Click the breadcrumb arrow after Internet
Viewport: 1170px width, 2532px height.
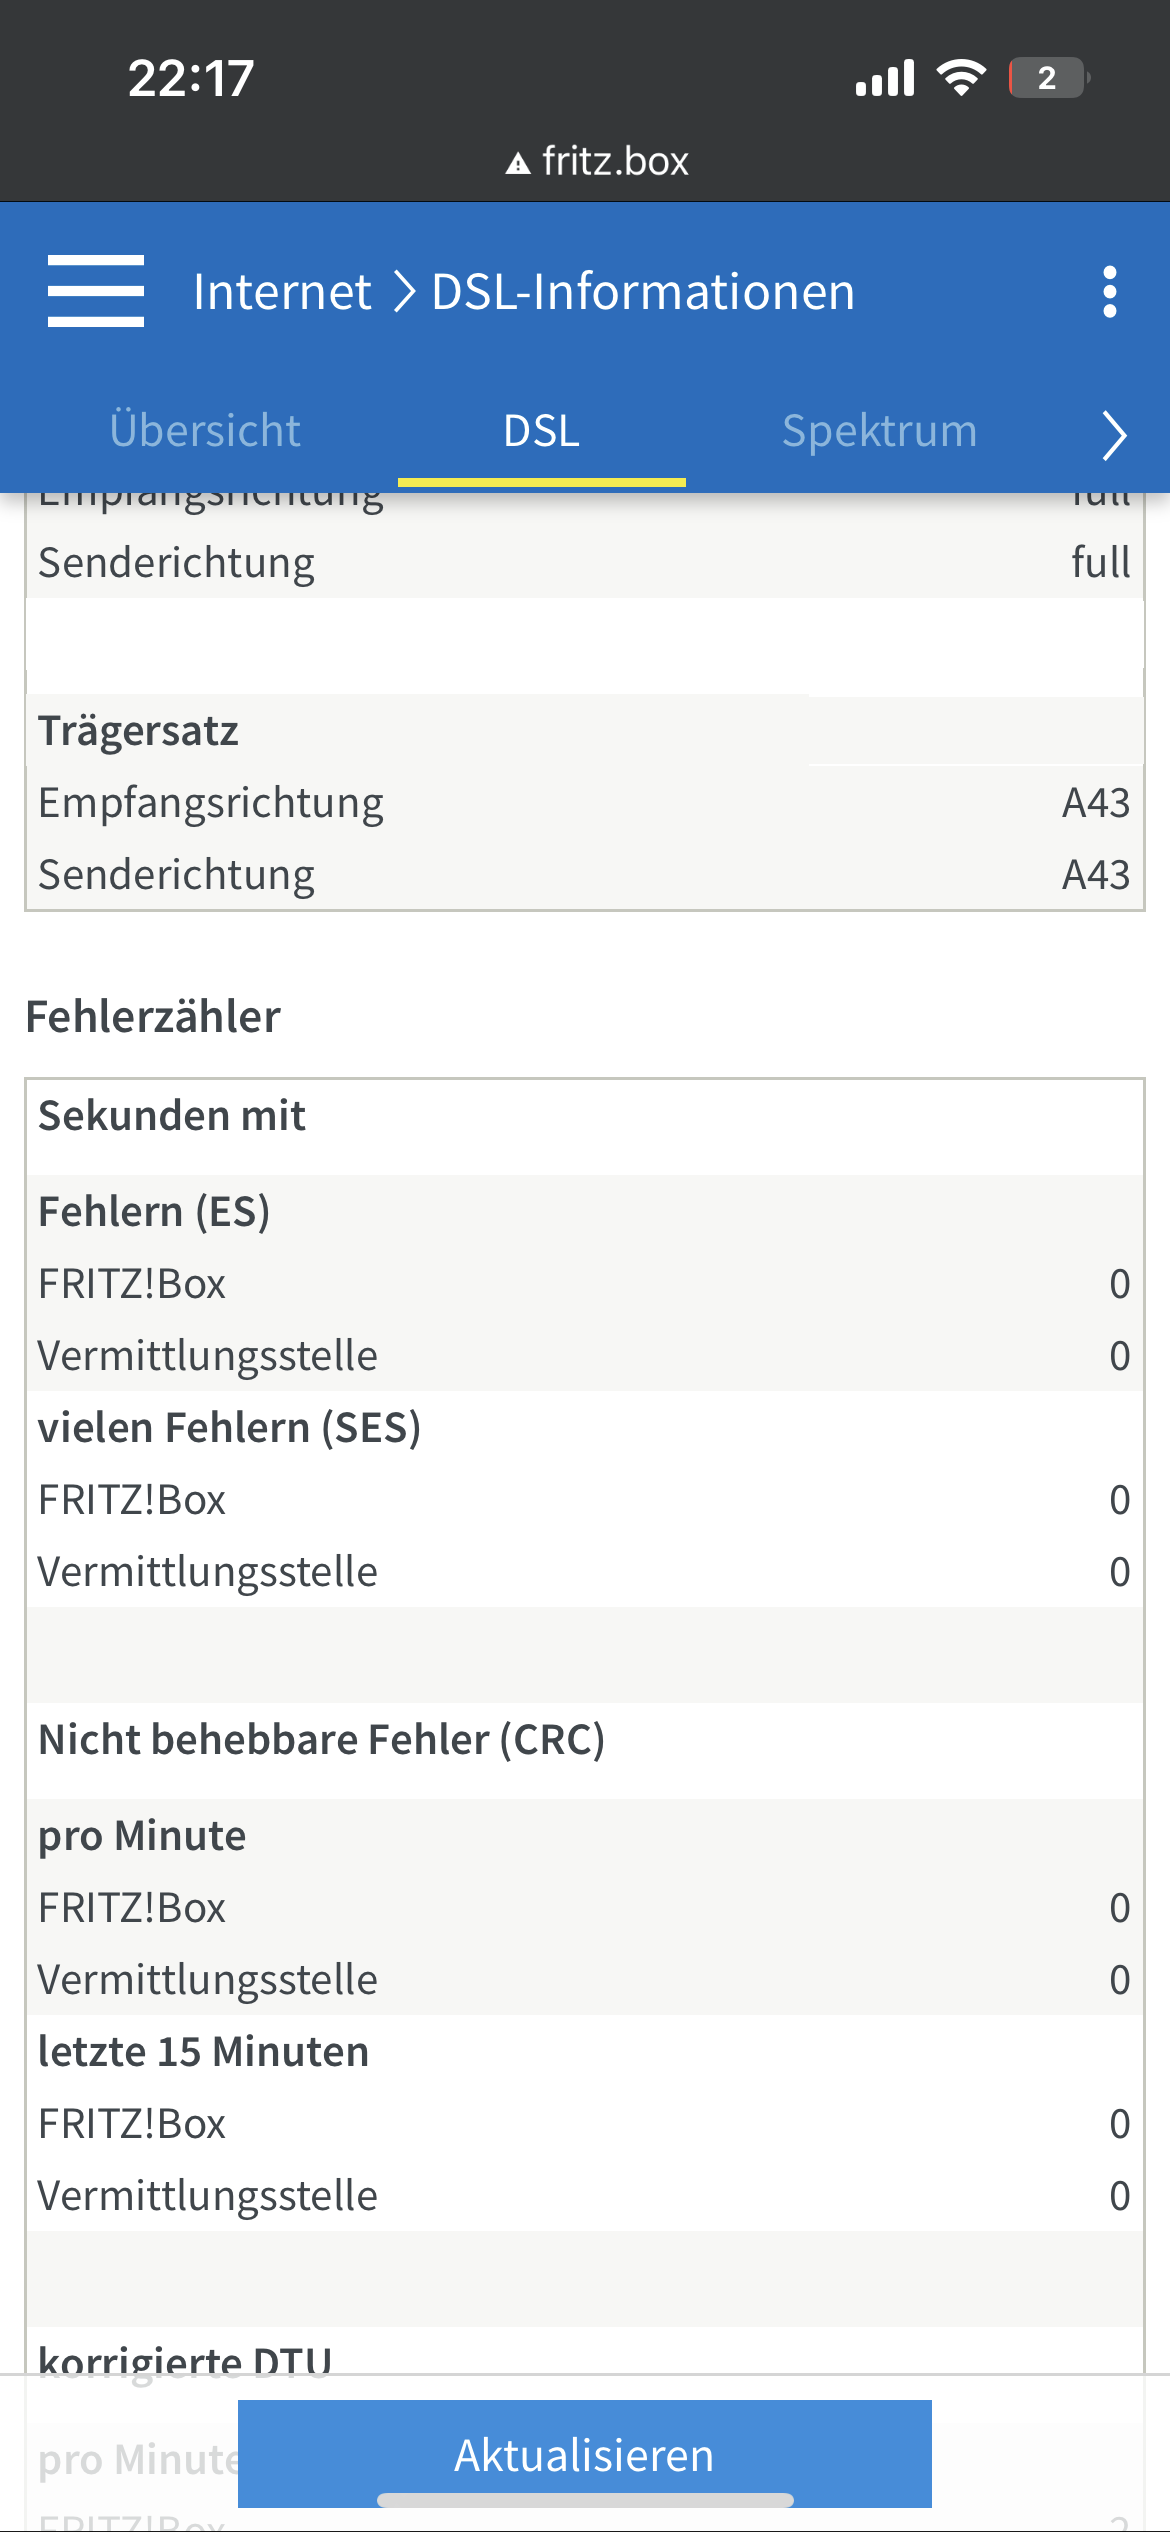click(403, 292)
